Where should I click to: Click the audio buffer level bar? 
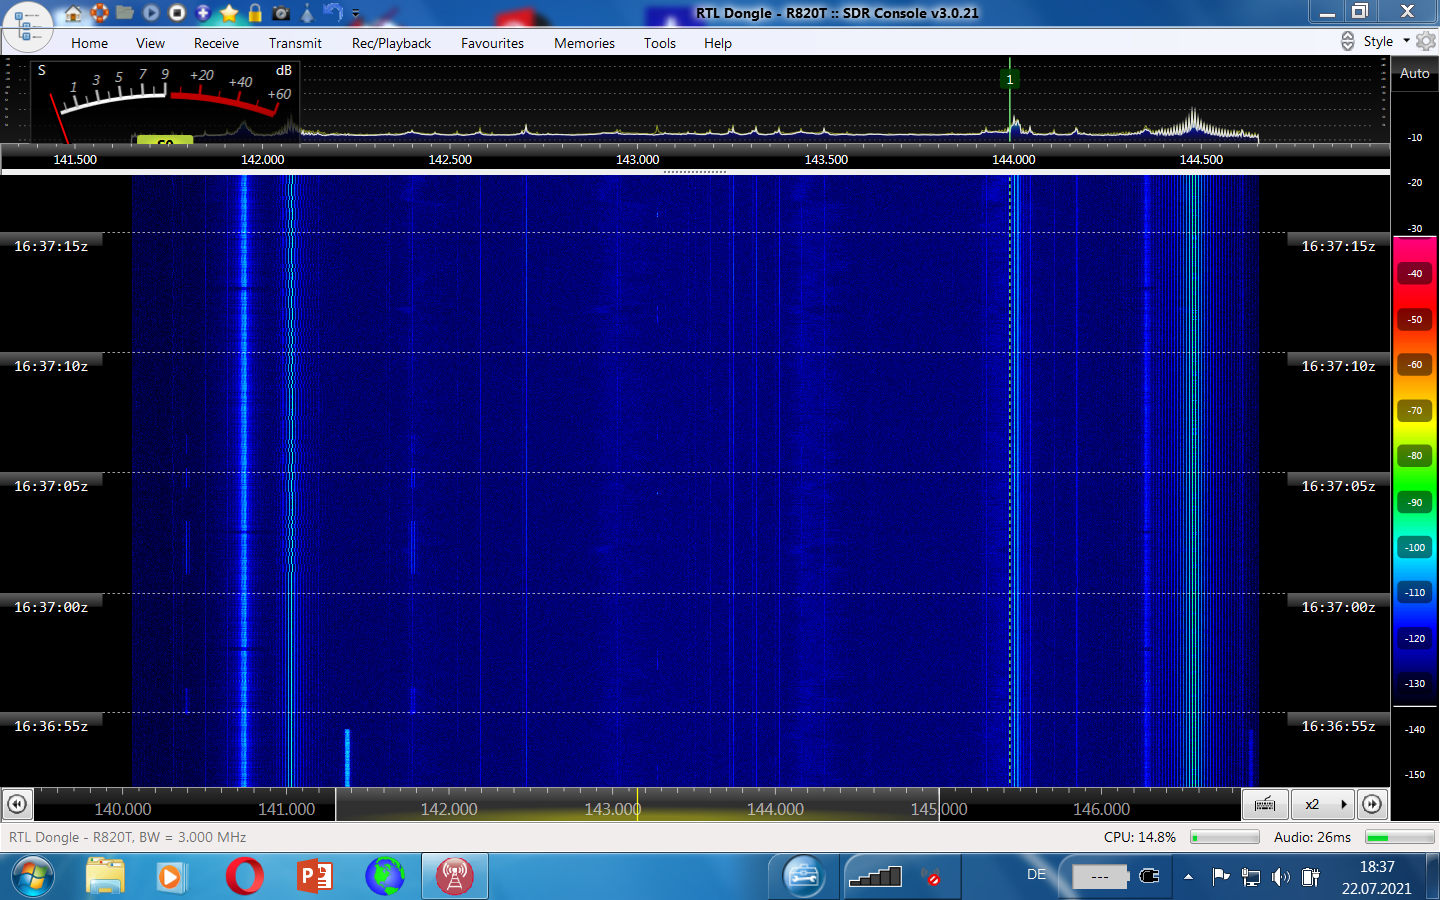click(1400, 837)
